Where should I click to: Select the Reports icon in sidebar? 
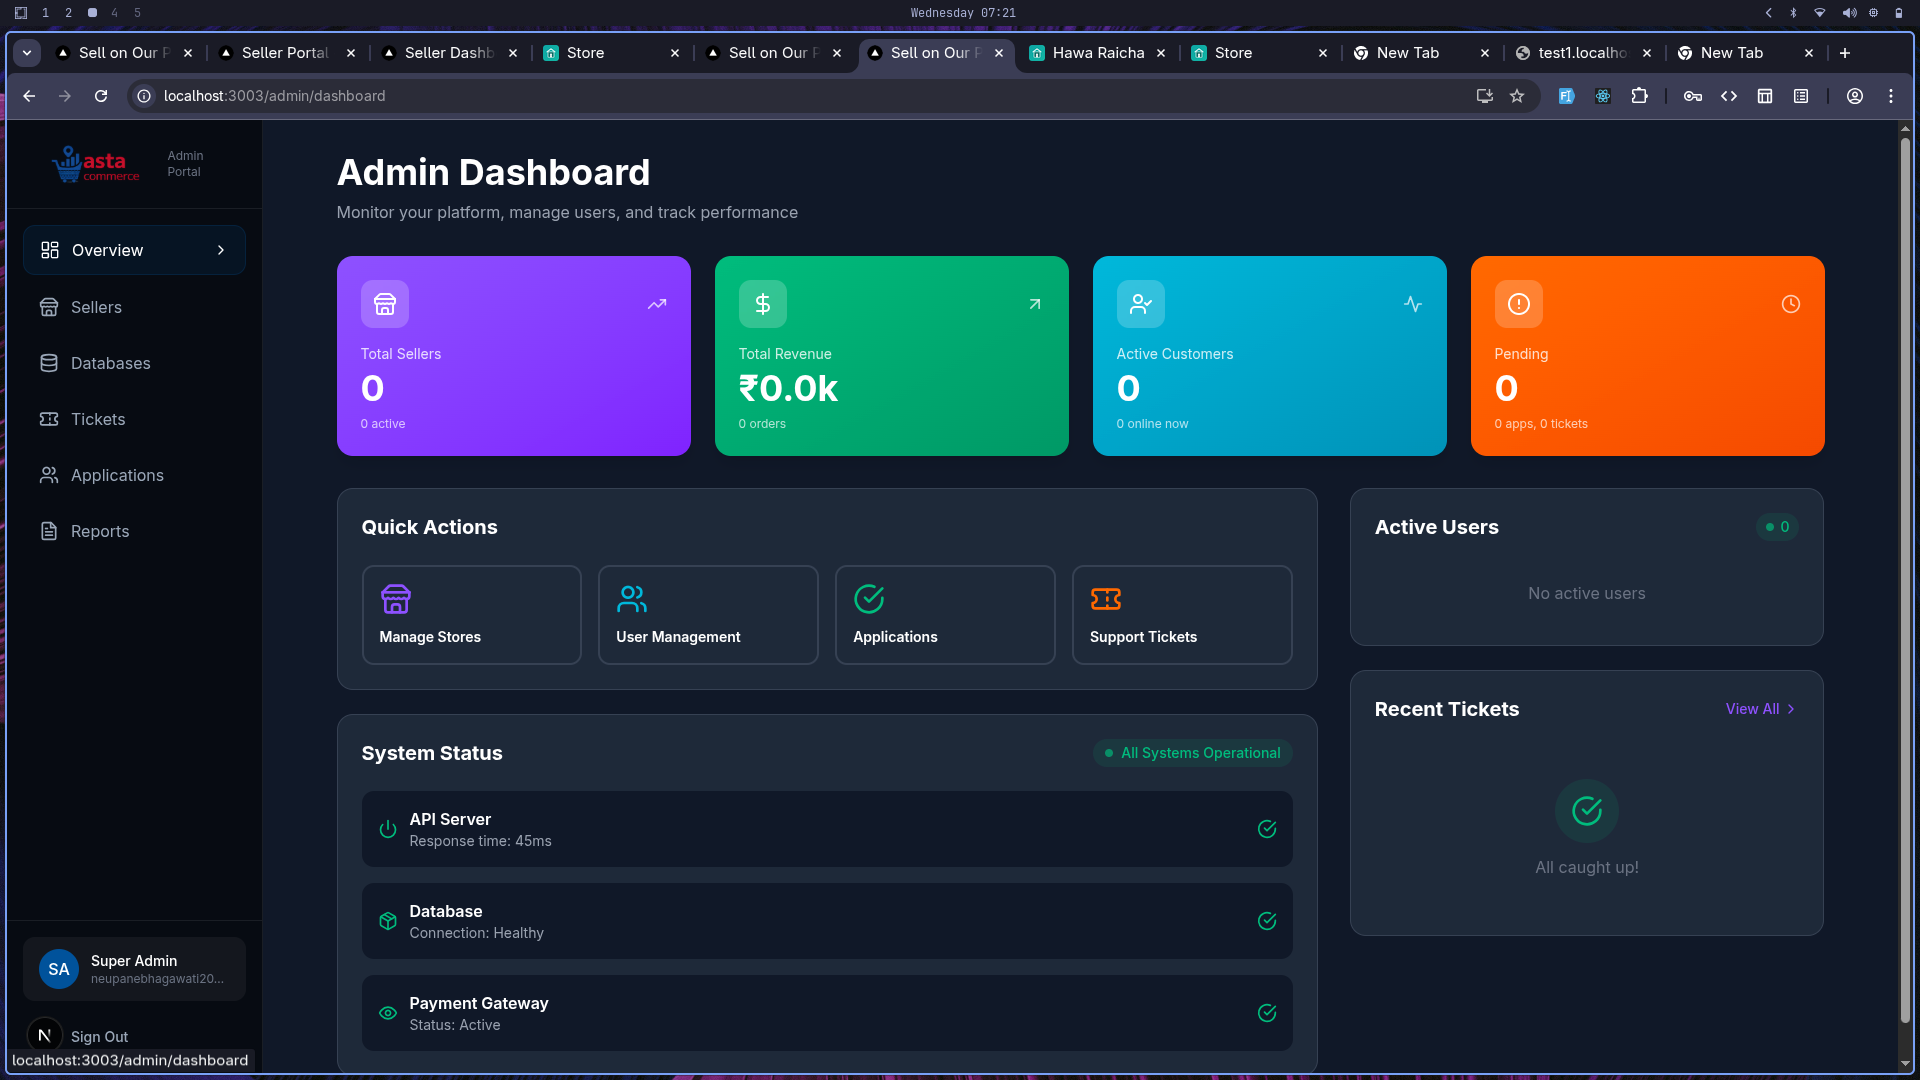(x=50, y=531)
